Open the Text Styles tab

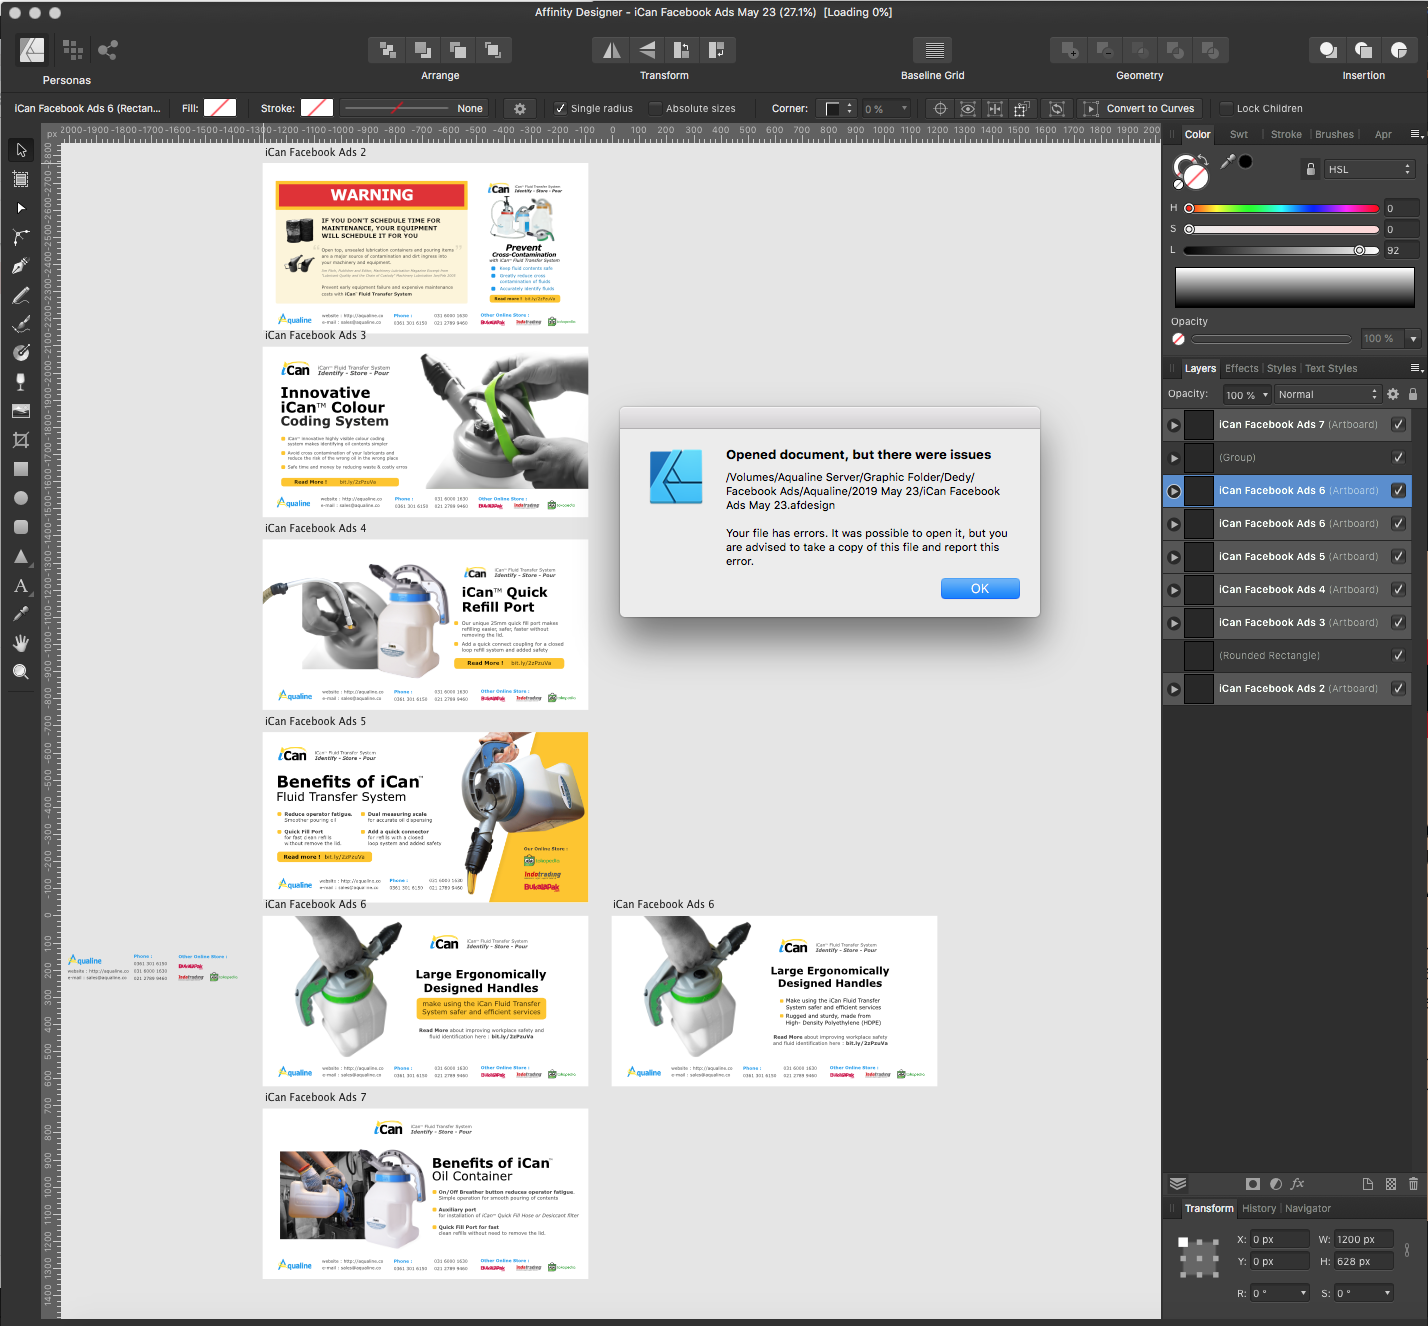(x=1331, y=369)
